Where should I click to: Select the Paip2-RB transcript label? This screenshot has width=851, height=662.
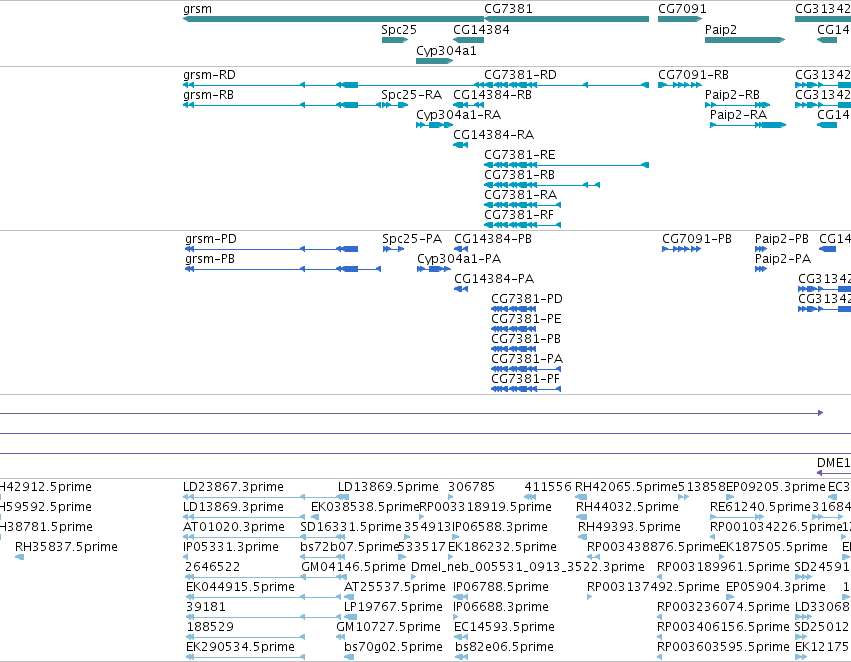tap(732, 95)
